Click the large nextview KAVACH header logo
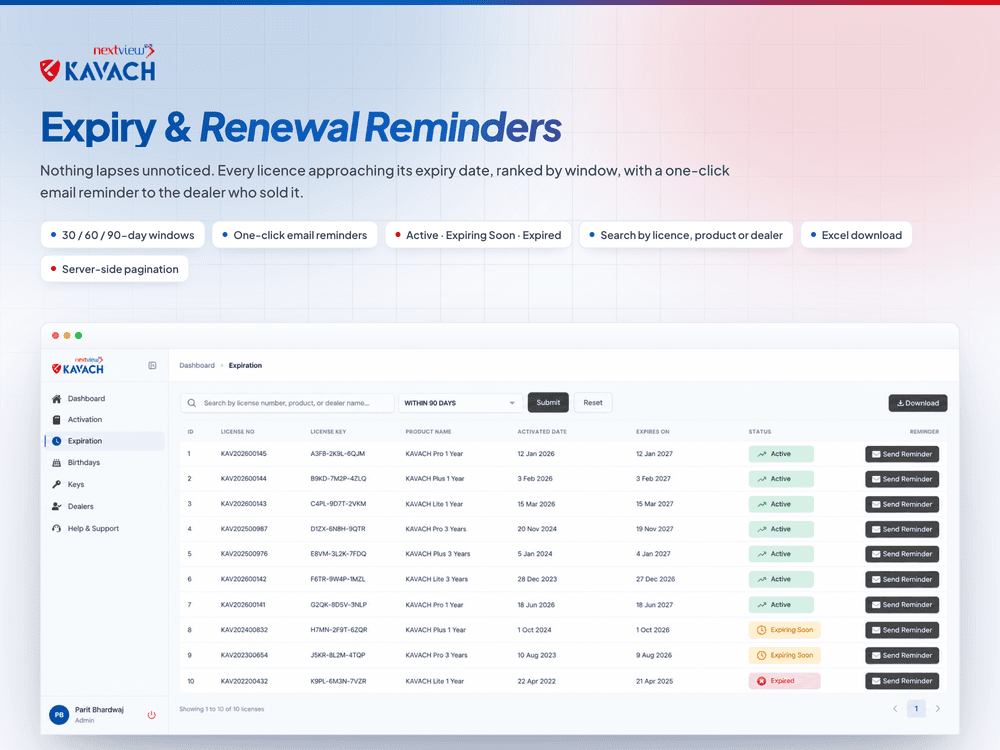The width and height of the screenshot is (1000, 750). 98,63
